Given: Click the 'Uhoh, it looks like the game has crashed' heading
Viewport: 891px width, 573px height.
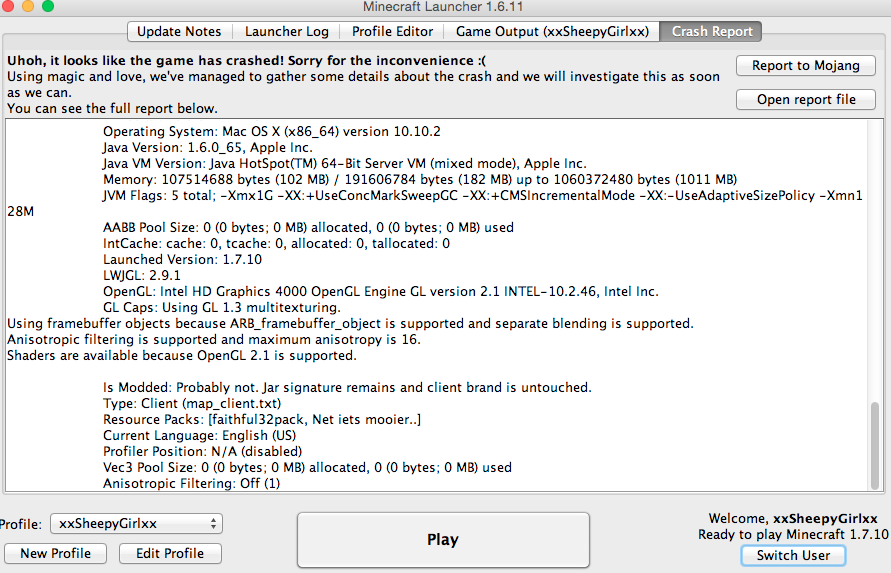Looking at the screenshot, I should tap(247, 60).
